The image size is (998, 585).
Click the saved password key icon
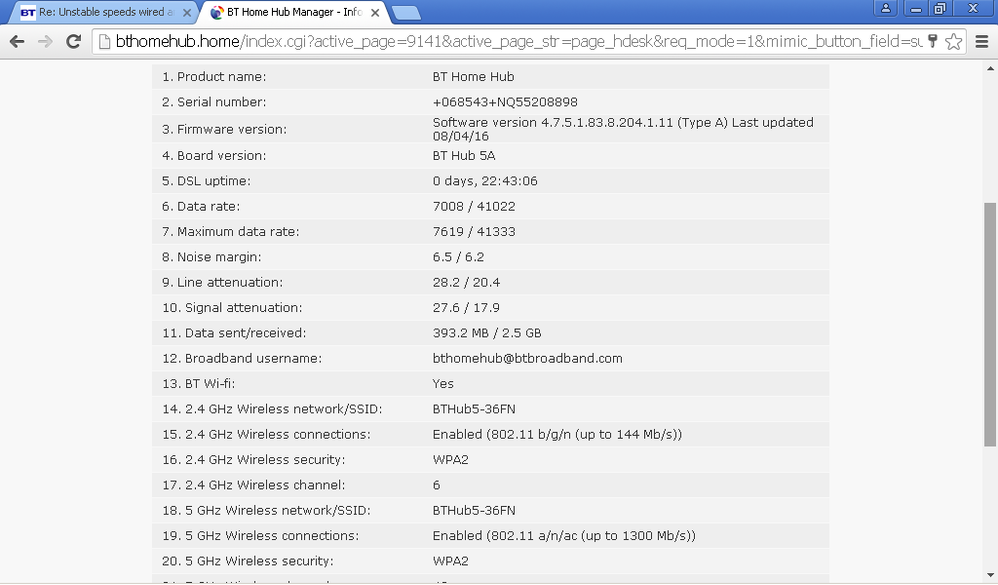tap(932, 41)
